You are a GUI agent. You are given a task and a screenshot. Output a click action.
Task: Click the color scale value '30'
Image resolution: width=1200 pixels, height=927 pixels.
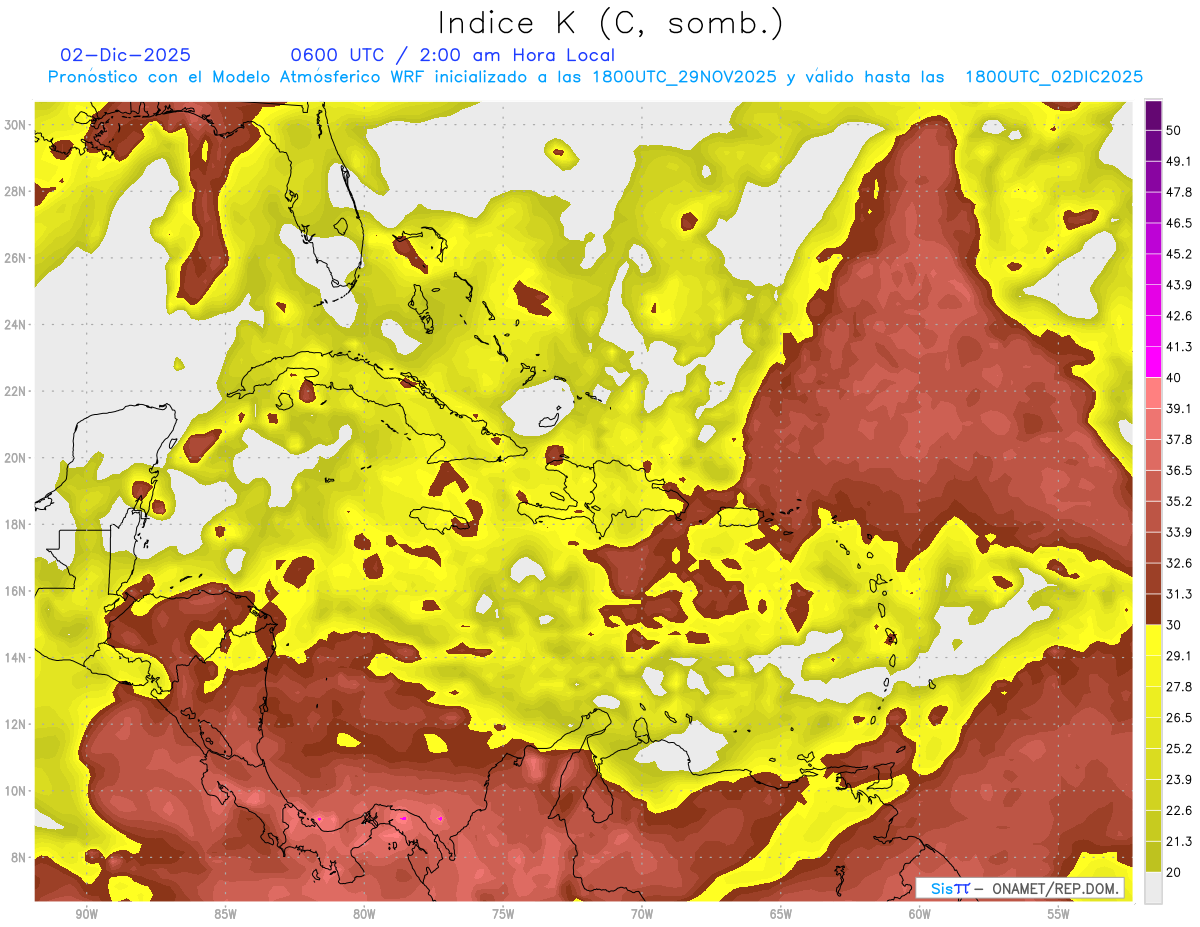coord(1174,625)
